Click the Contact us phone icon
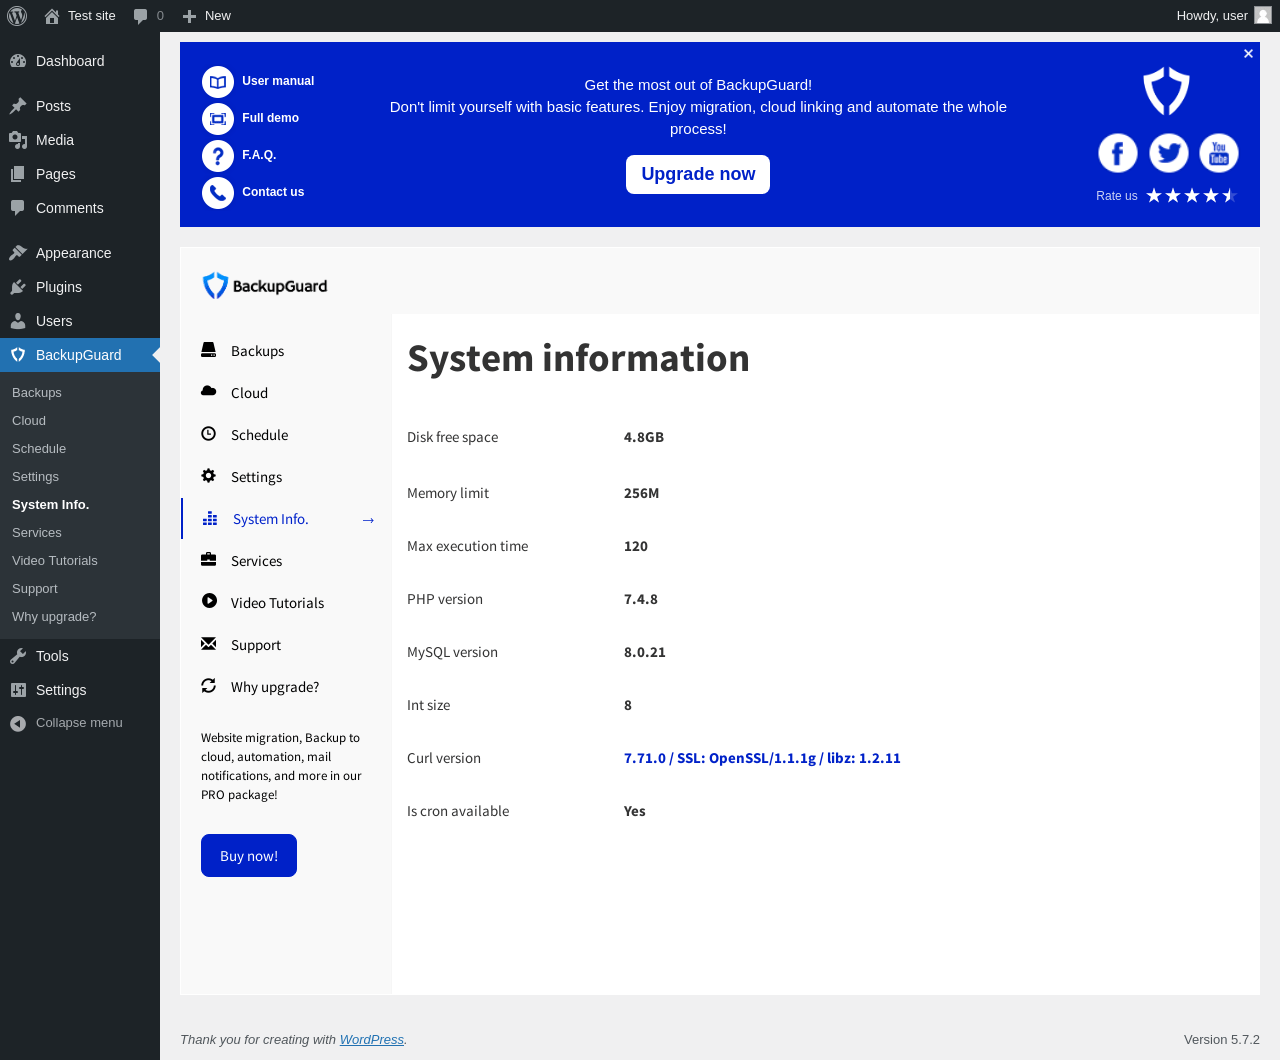This screenshot has width=1280, height=1060. click(x=218, y=193)
